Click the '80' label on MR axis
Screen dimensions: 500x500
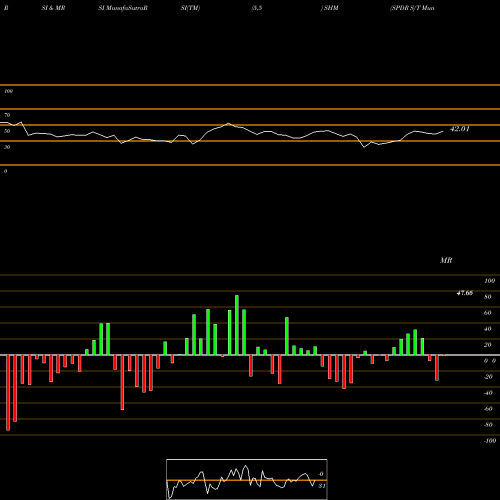tap(488, 297)
